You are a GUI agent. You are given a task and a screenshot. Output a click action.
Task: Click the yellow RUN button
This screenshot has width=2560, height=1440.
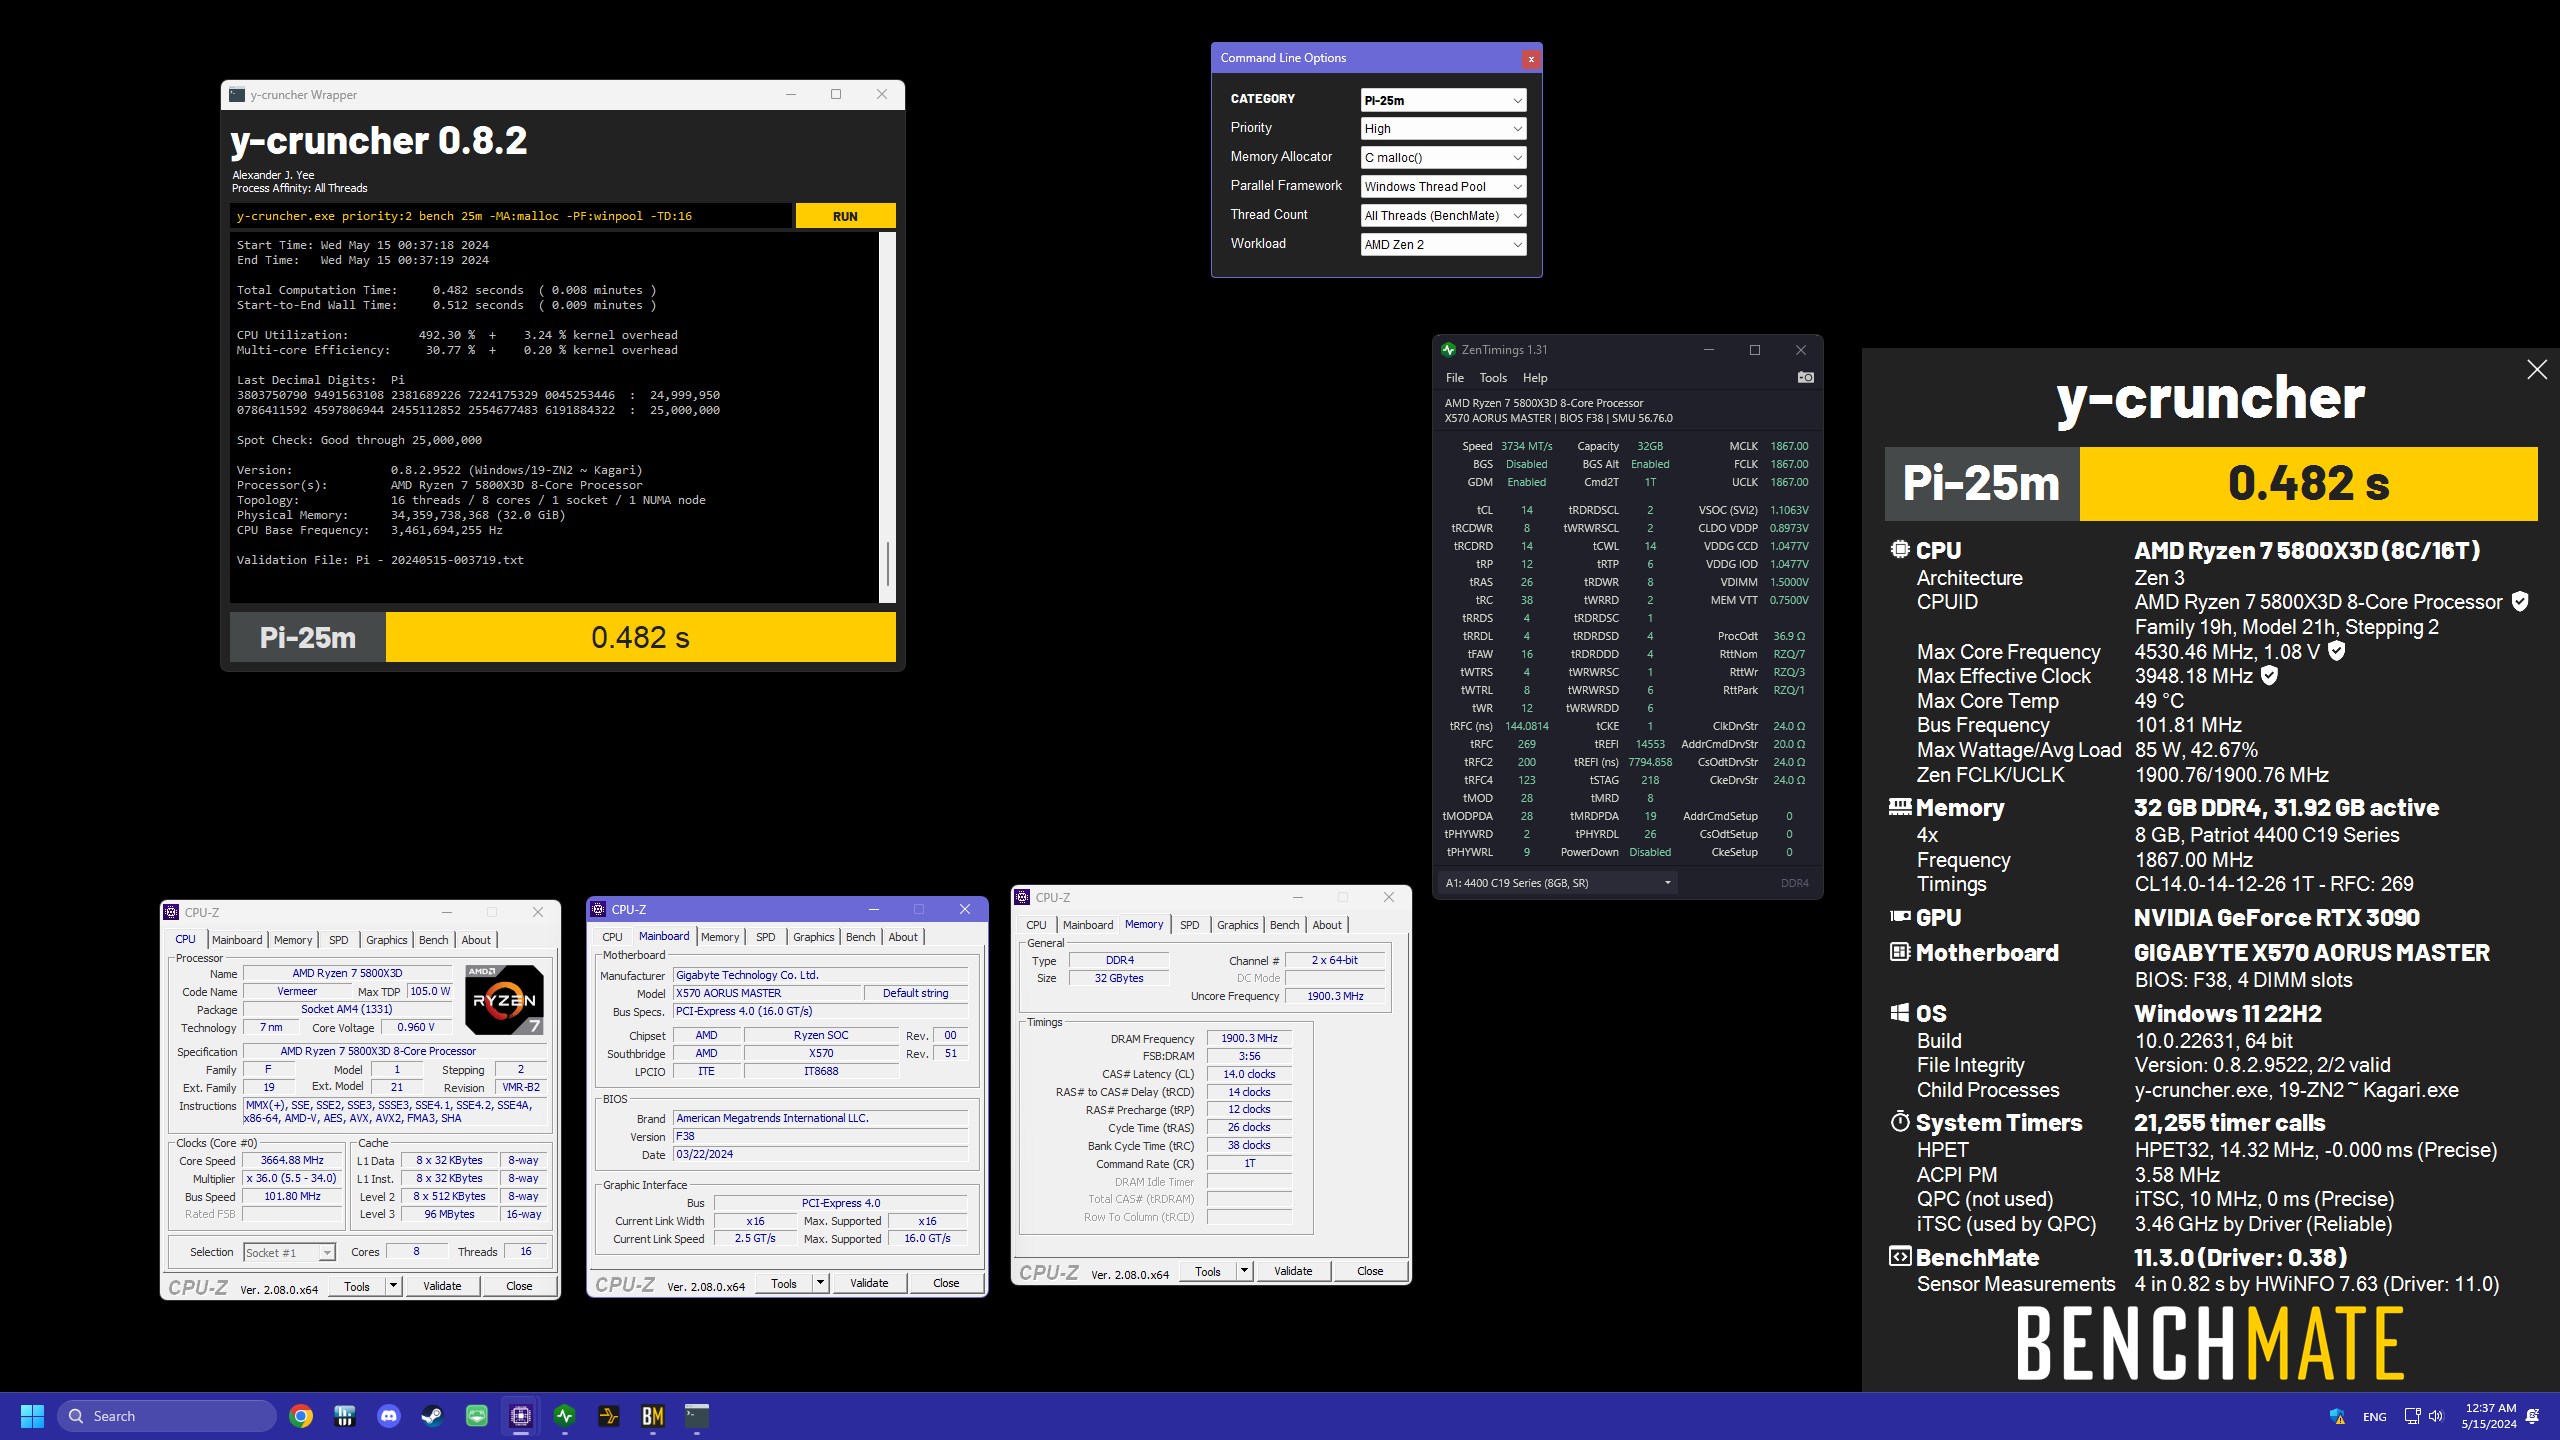(x=845, y=216)
